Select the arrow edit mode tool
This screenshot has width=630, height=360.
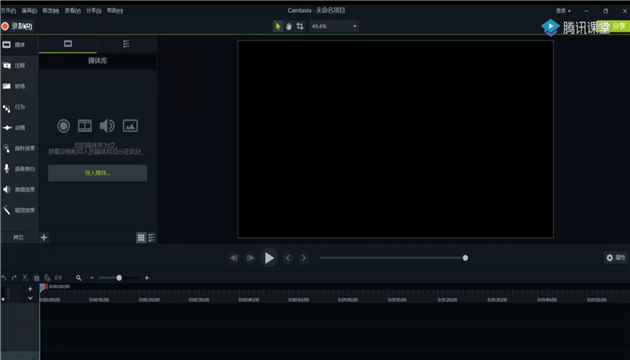278,27
